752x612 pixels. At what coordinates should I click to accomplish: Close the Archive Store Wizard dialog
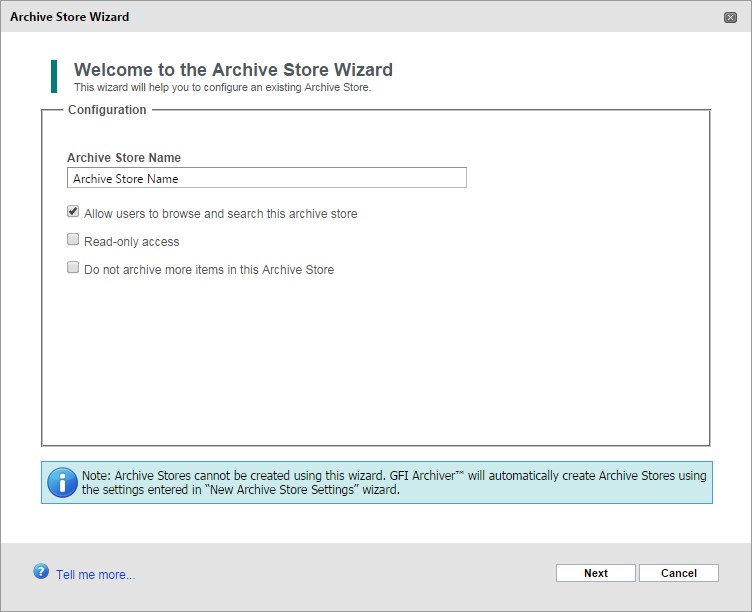coord(730,18)
